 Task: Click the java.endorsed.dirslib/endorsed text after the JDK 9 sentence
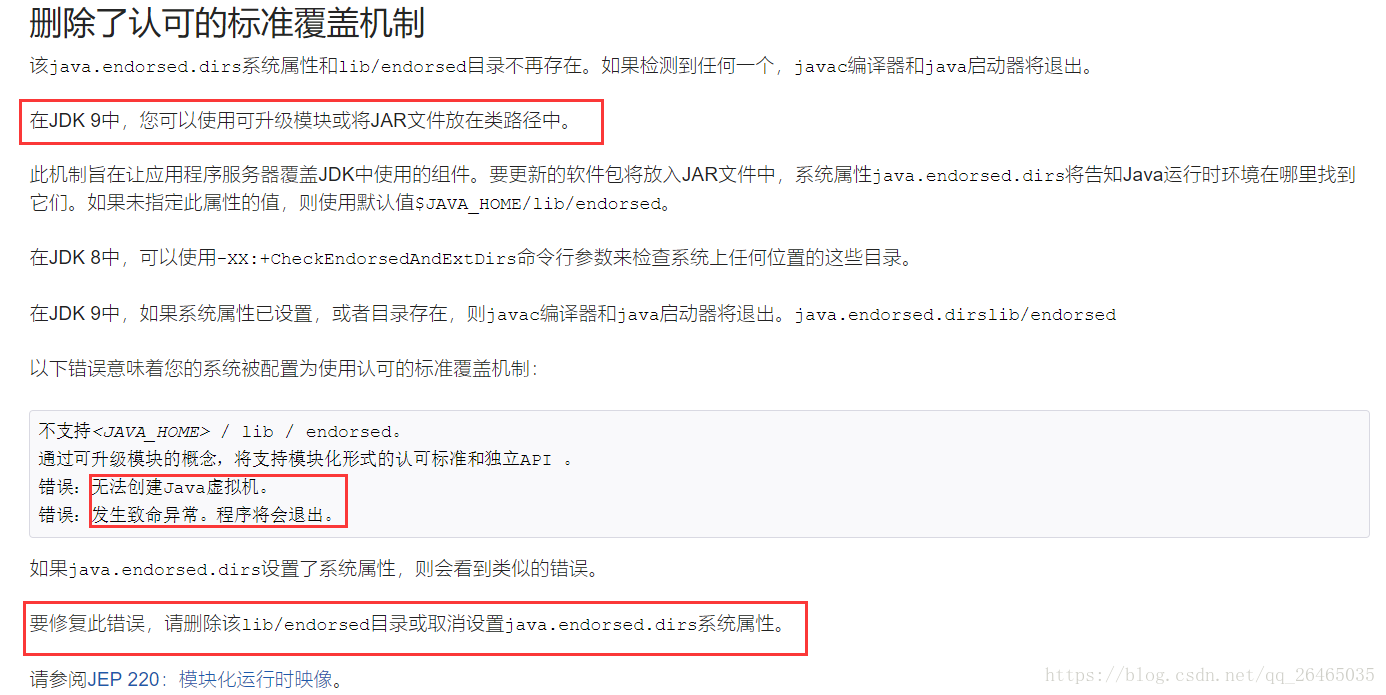pos(955,315)
